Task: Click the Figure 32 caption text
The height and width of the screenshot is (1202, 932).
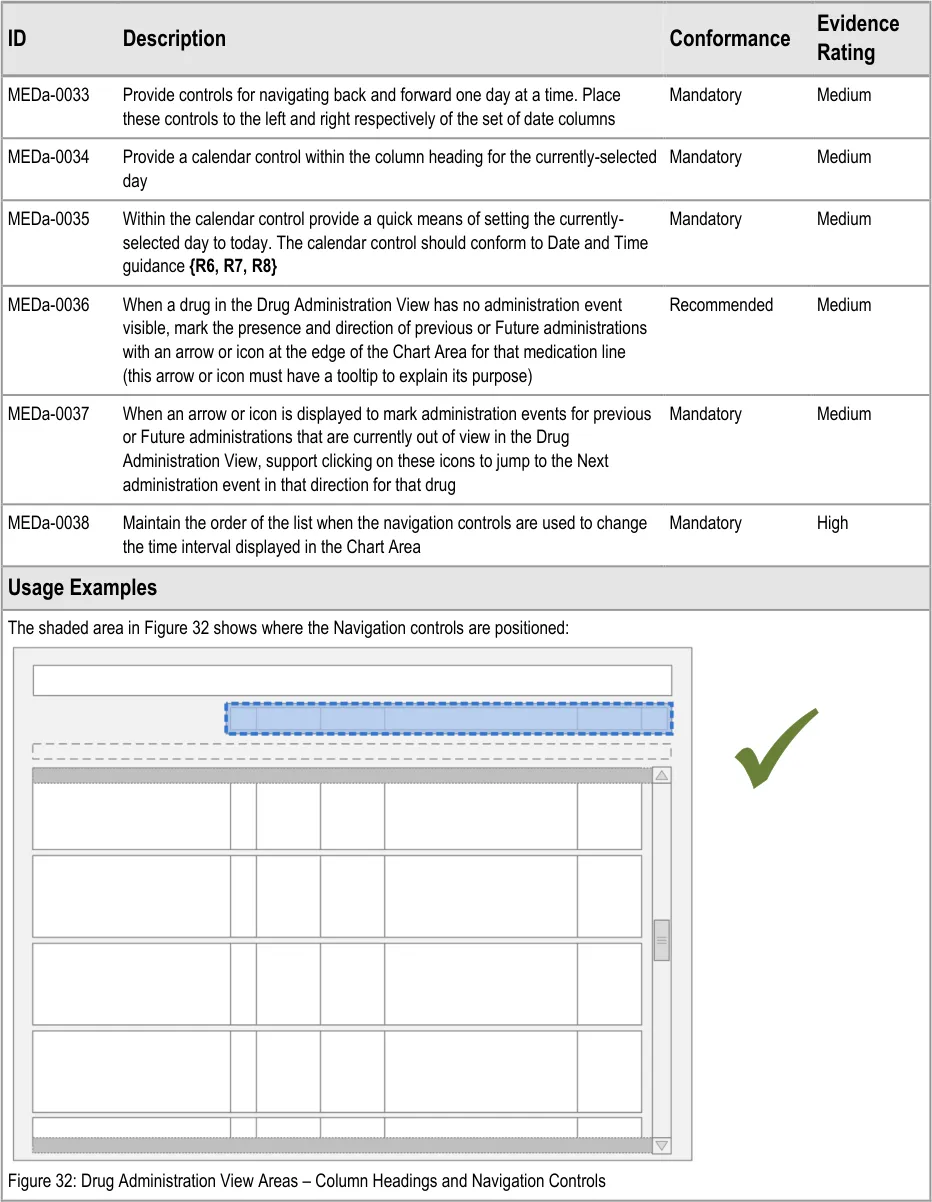Action: pos(306,1181)
